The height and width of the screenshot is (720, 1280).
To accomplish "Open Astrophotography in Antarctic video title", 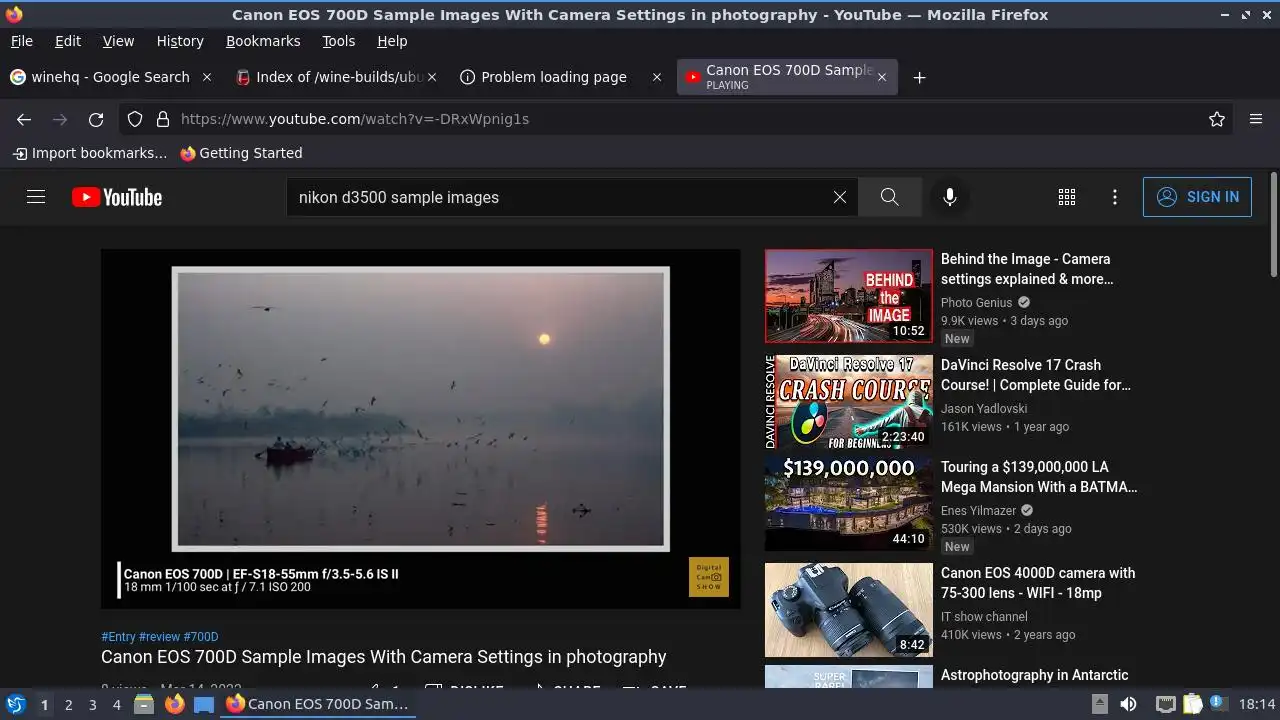I will tap(1034, 675).
